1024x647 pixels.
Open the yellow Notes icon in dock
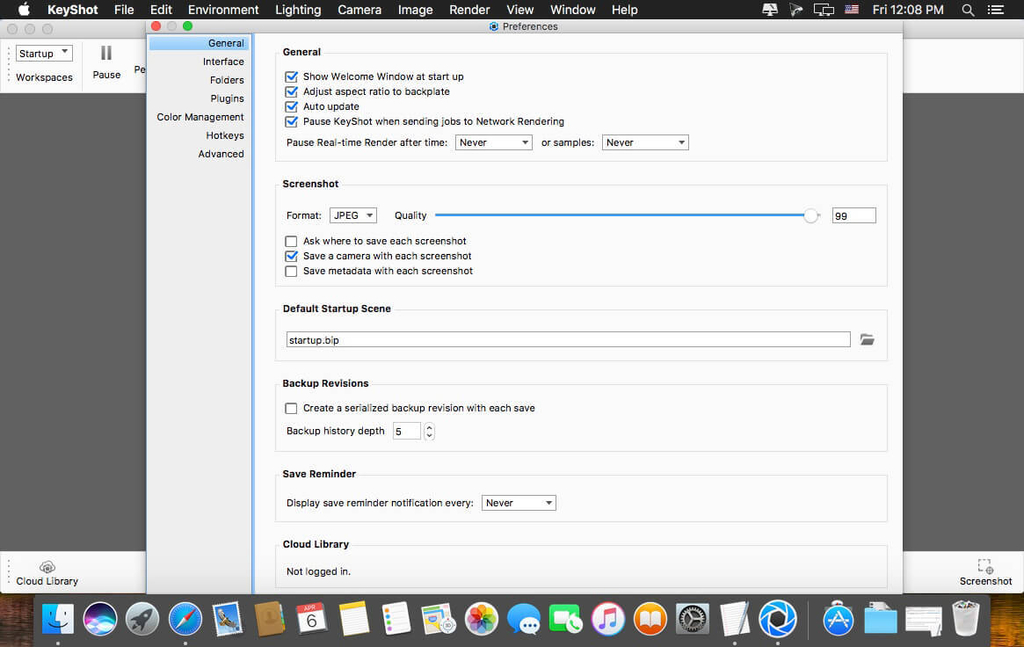(354, 618)
